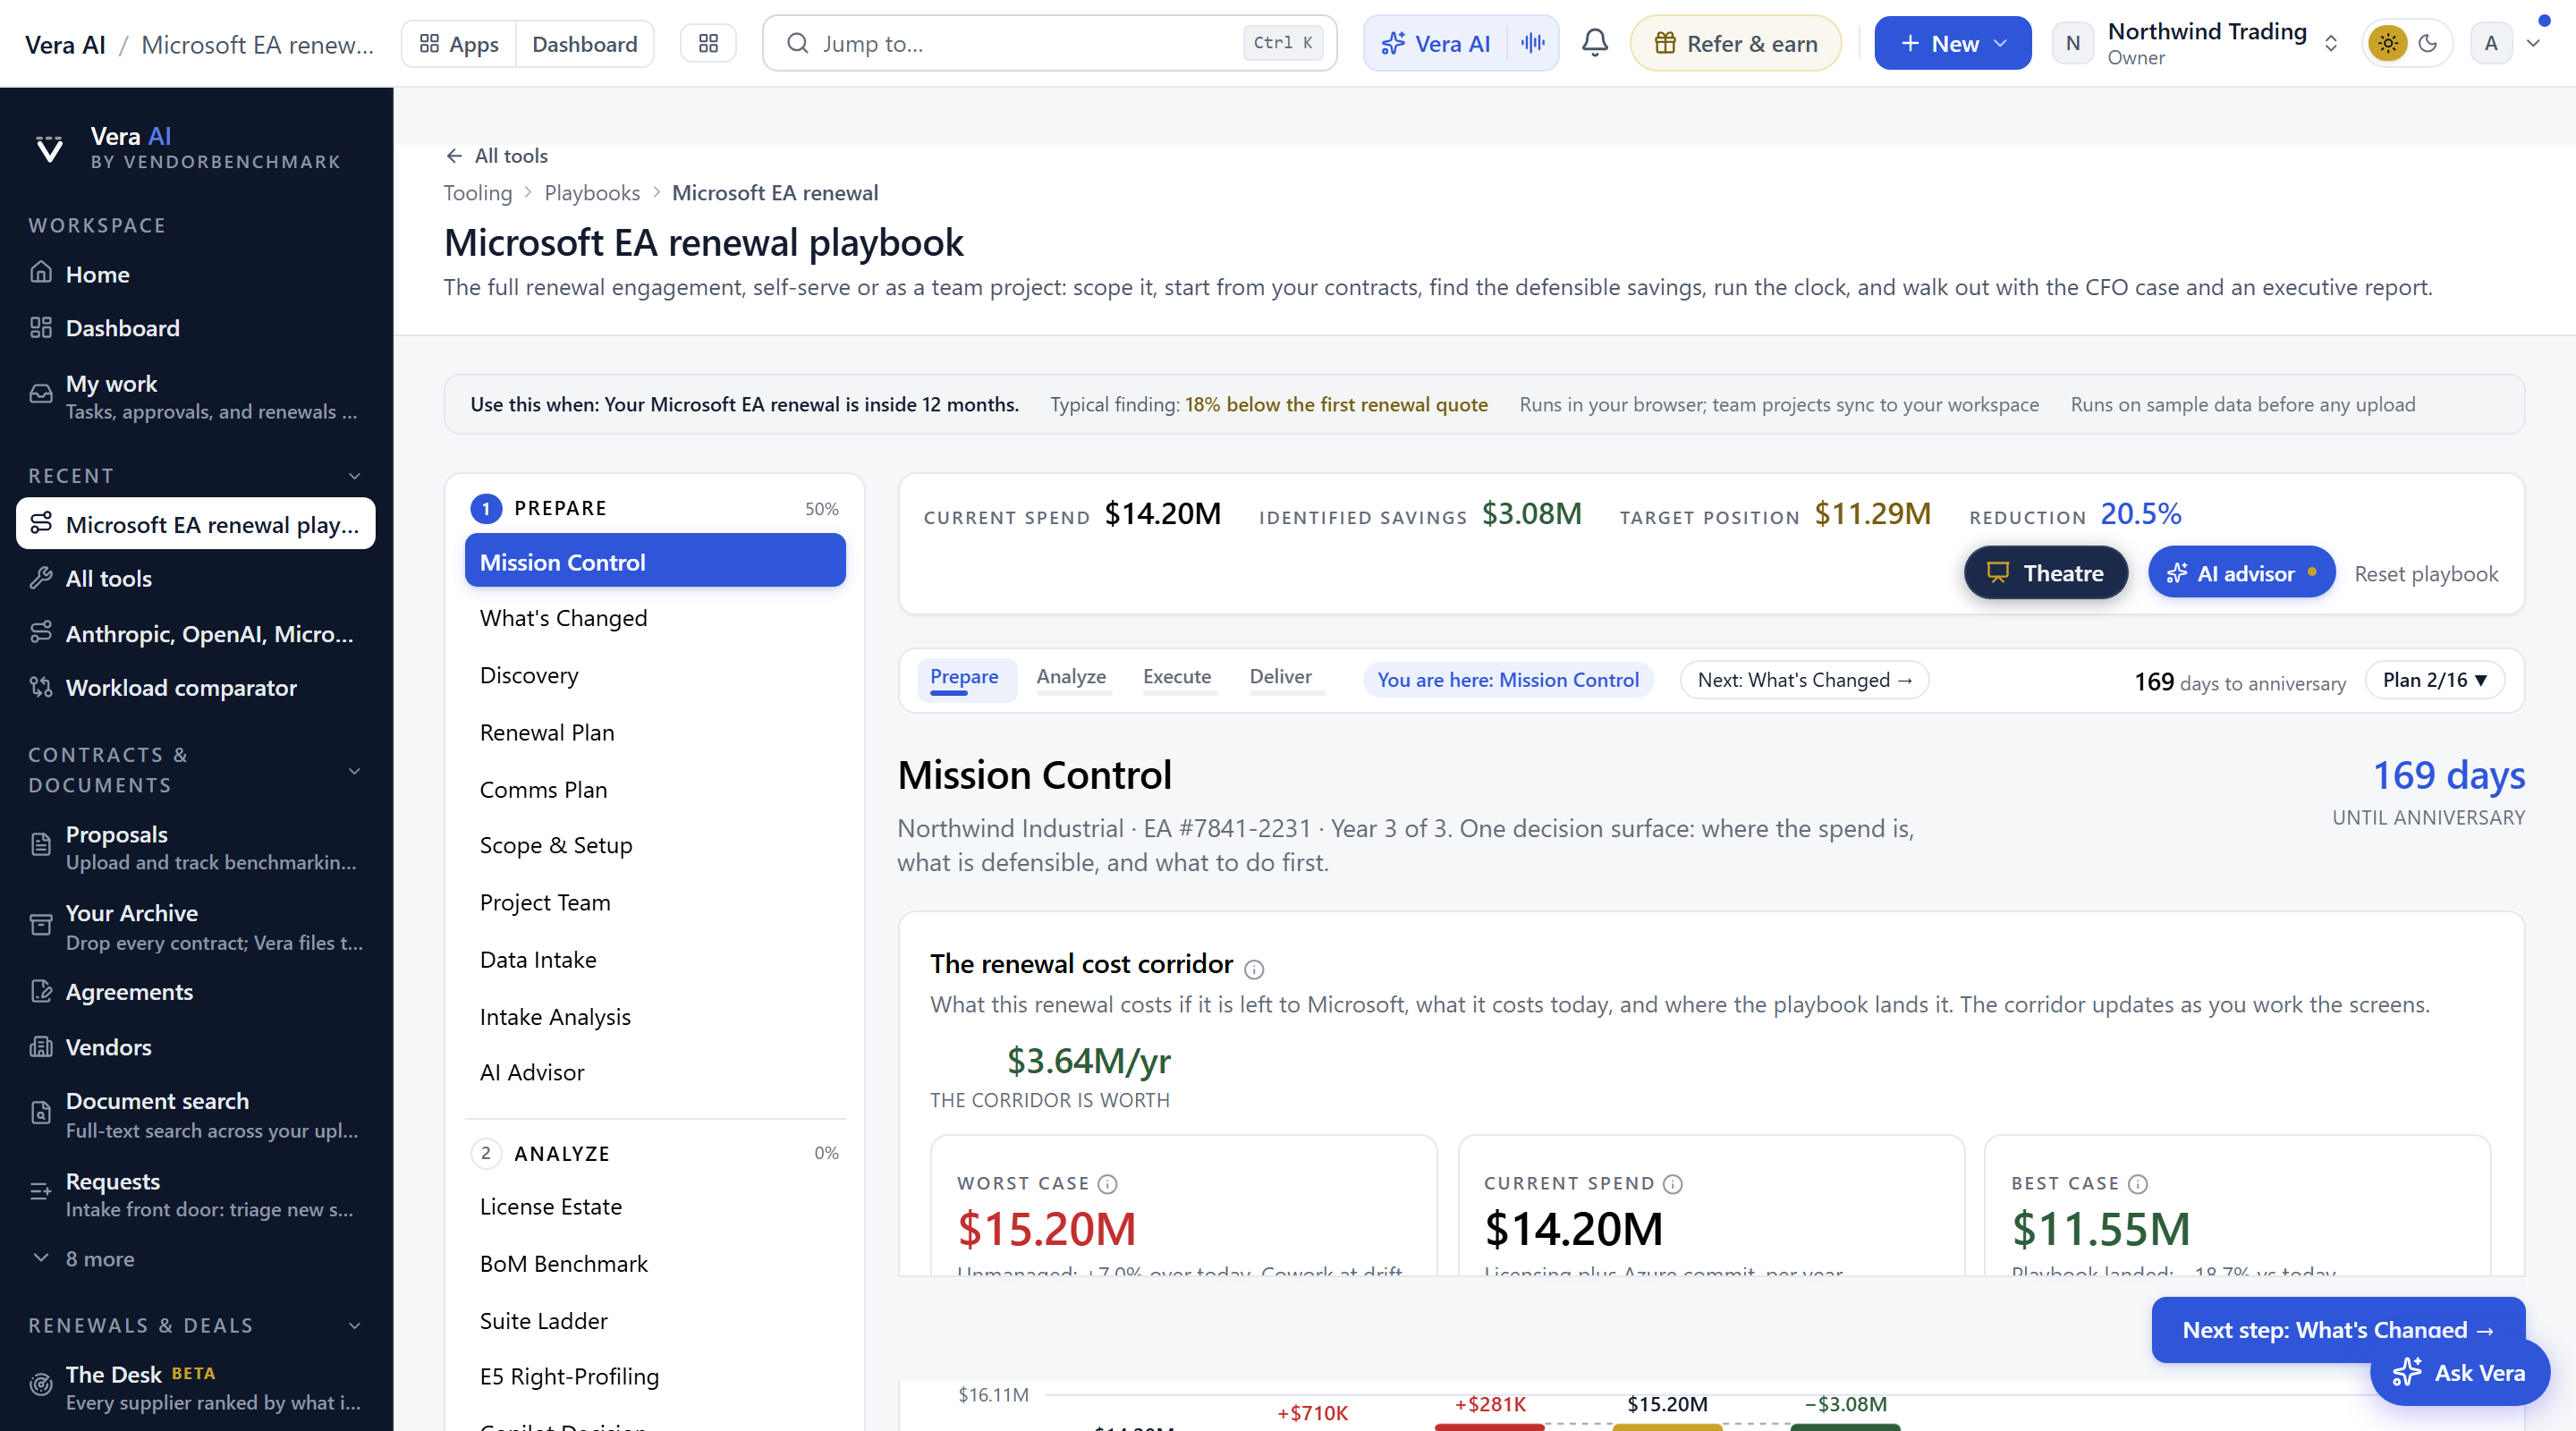Screen dimensions: 2576x1431
Task: Click the Home sidebar icon
Action: click(x=41, y=273)
